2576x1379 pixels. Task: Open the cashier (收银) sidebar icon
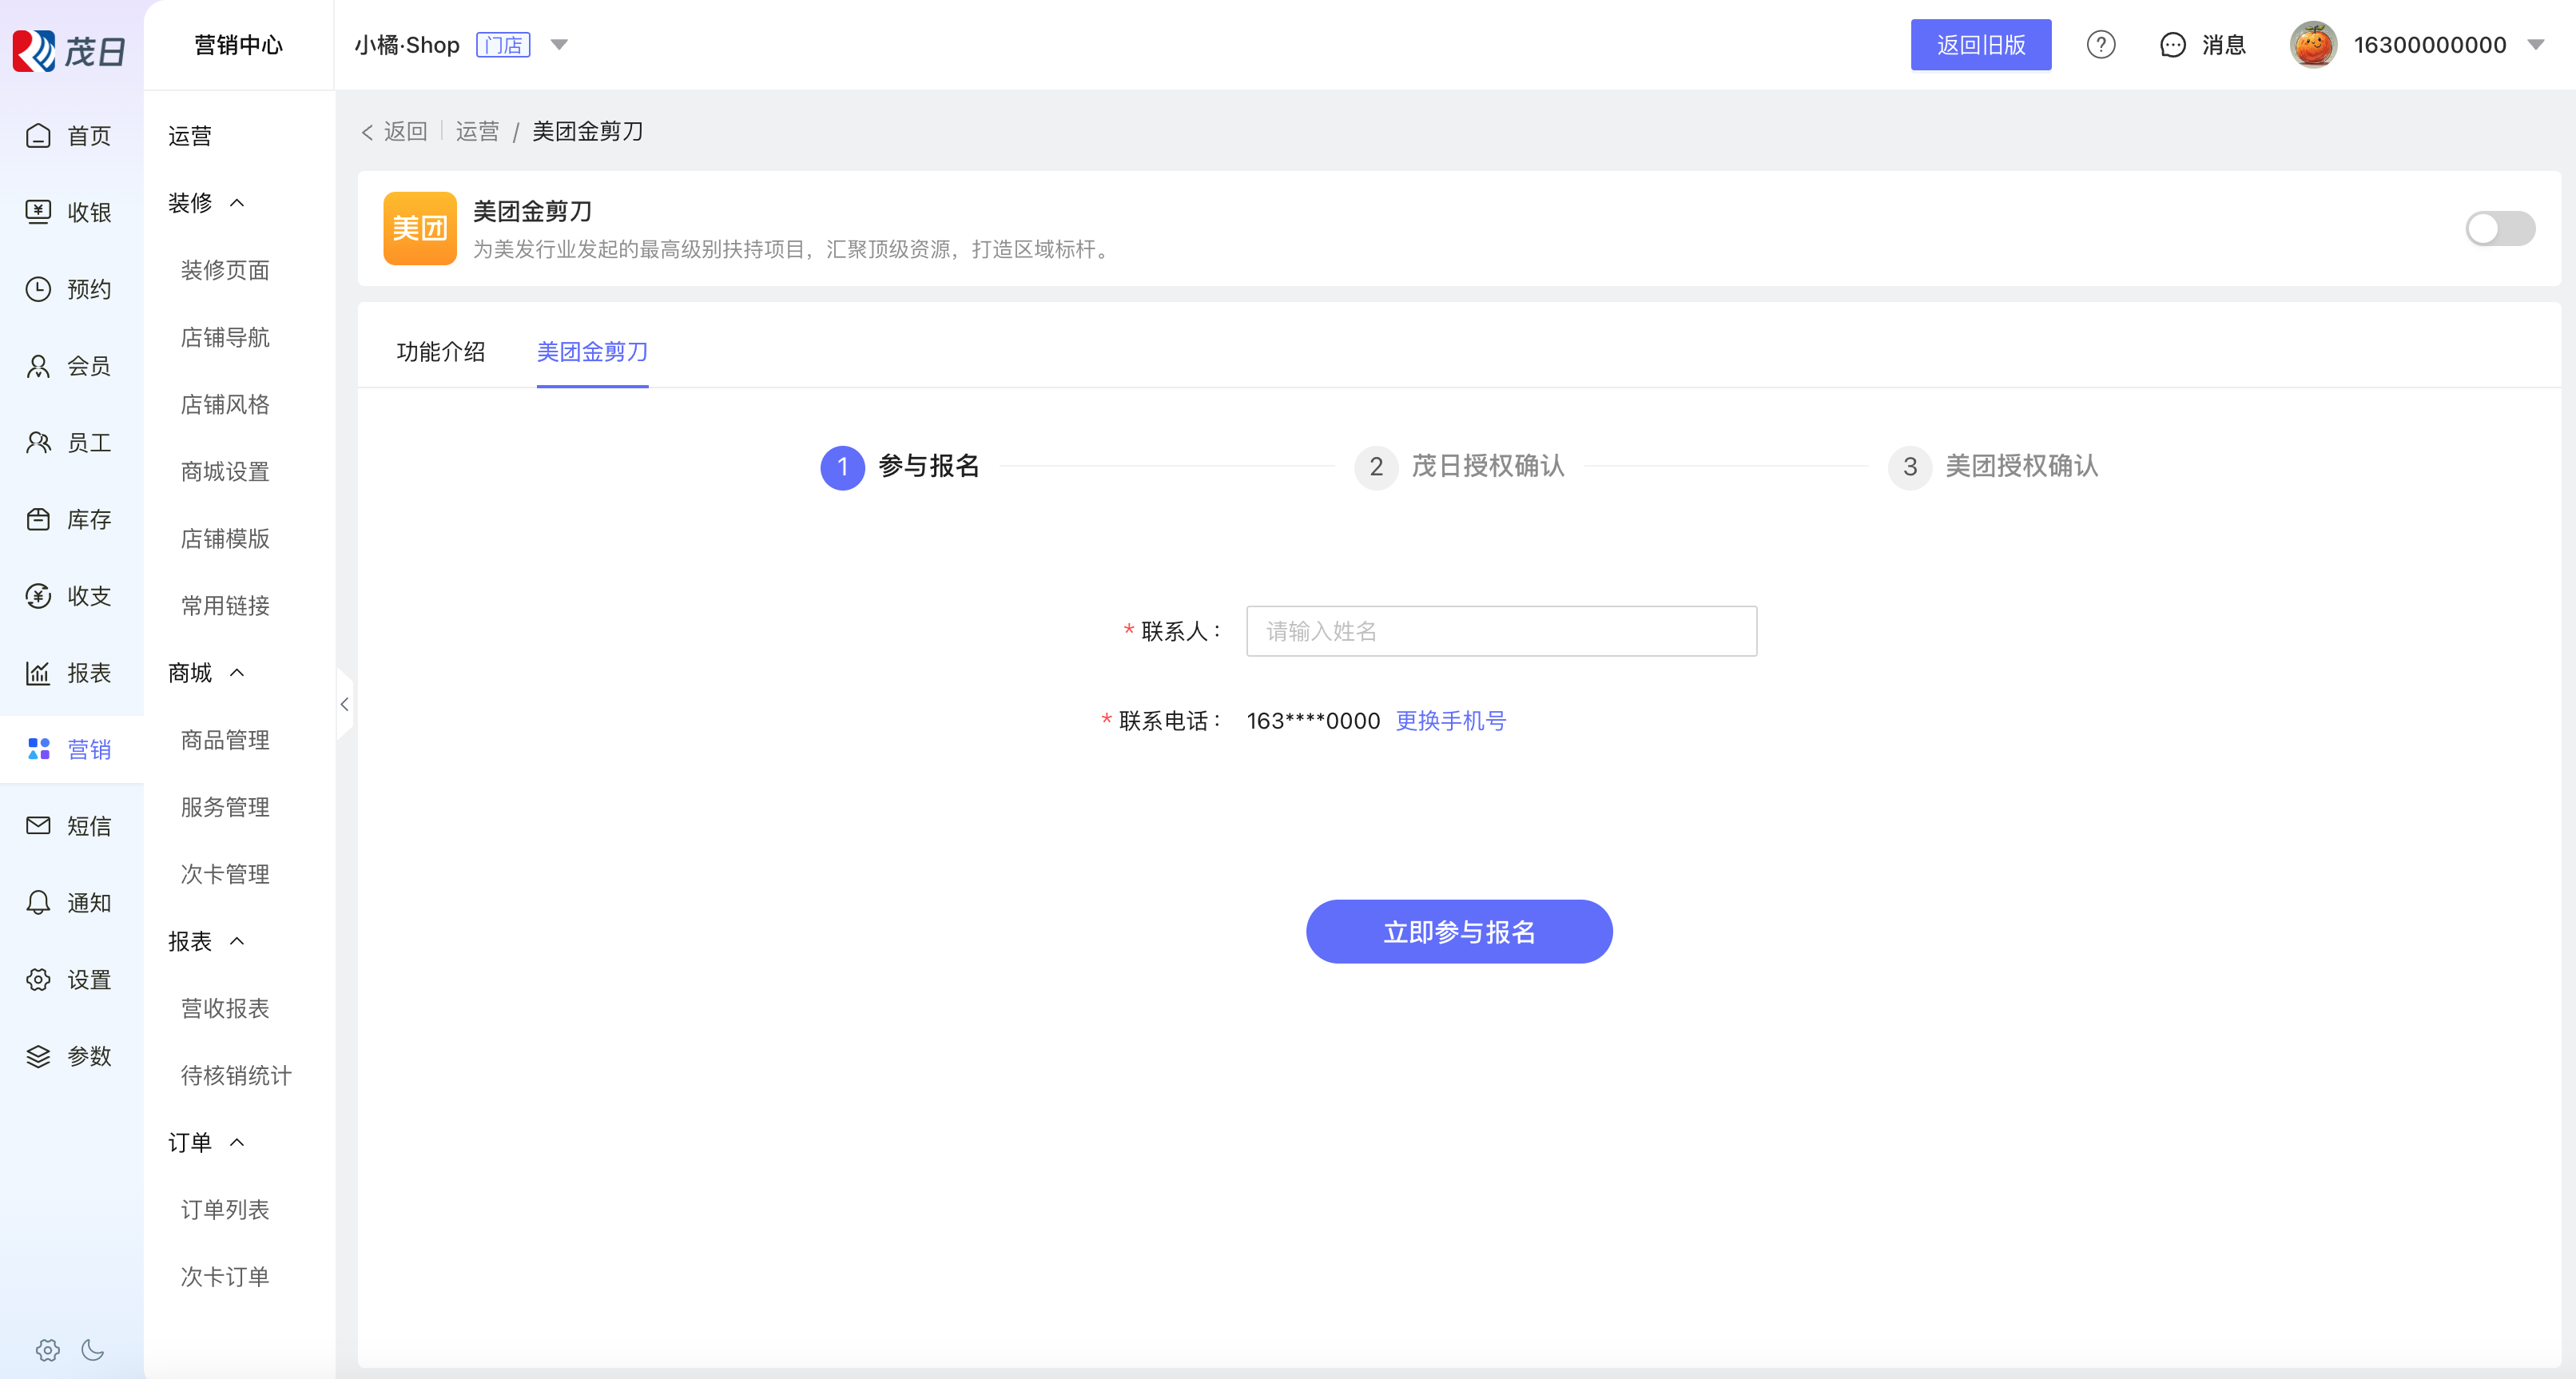click(38, 211)
